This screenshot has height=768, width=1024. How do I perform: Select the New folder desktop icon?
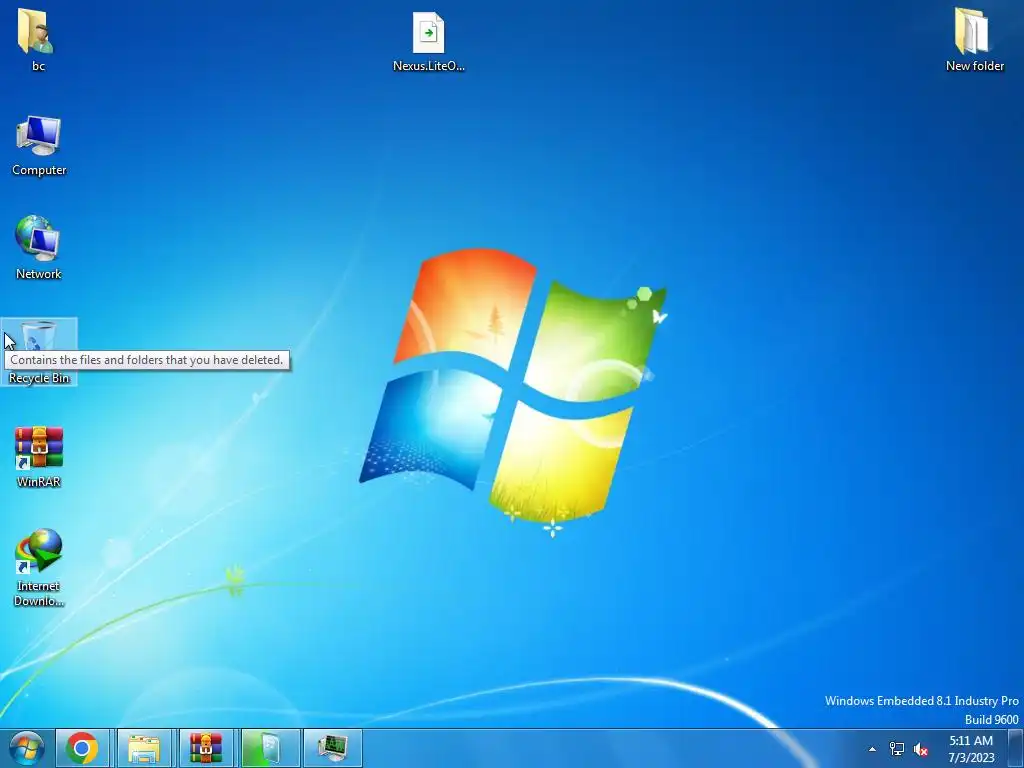click(971, 31)
